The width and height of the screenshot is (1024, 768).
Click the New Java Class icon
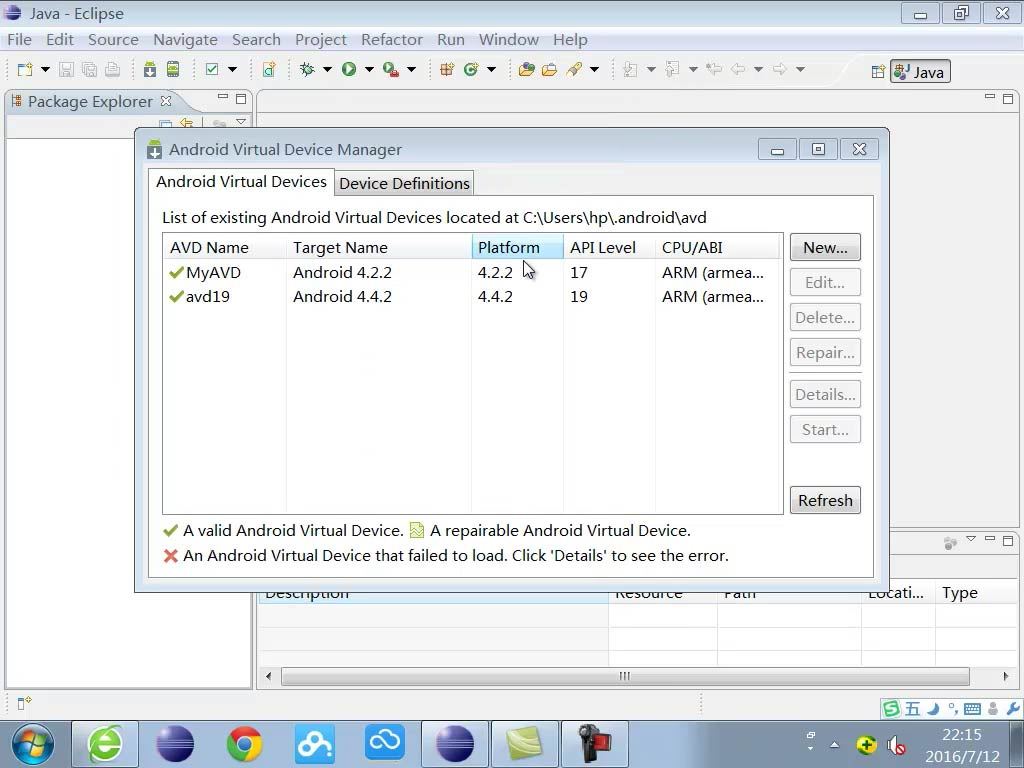point(471,69)
